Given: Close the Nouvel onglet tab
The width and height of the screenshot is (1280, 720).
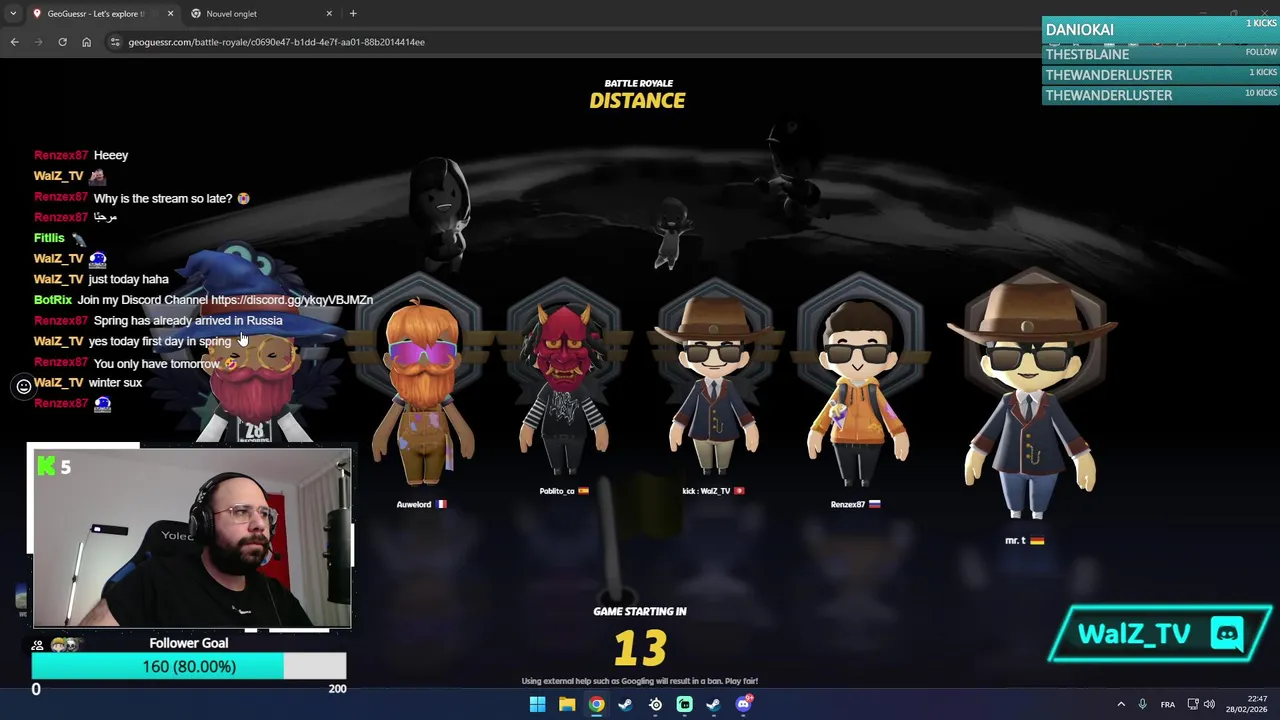Looking at the screenshot, I should pos(329,13).
